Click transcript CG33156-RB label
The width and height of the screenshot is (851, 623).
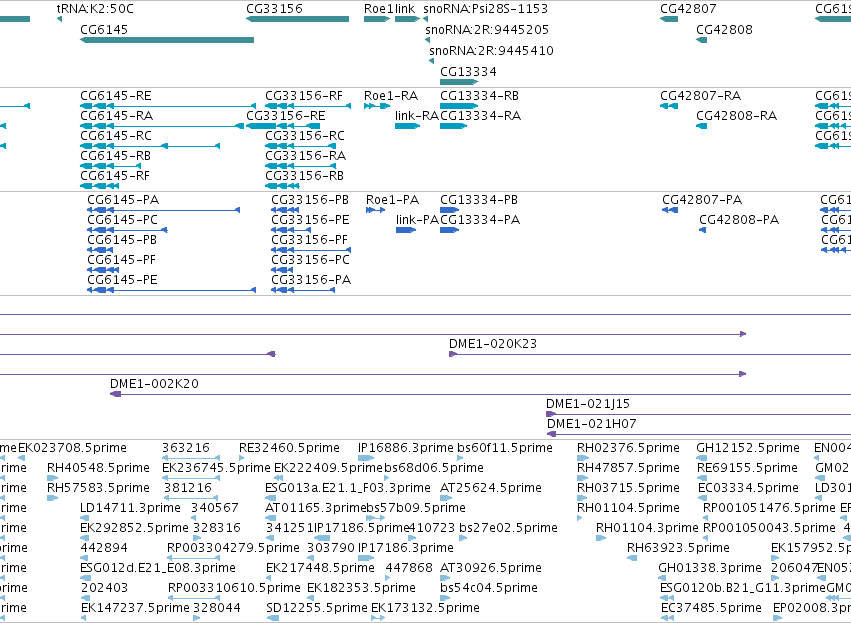pyautogui.click(x=304, y=176)
